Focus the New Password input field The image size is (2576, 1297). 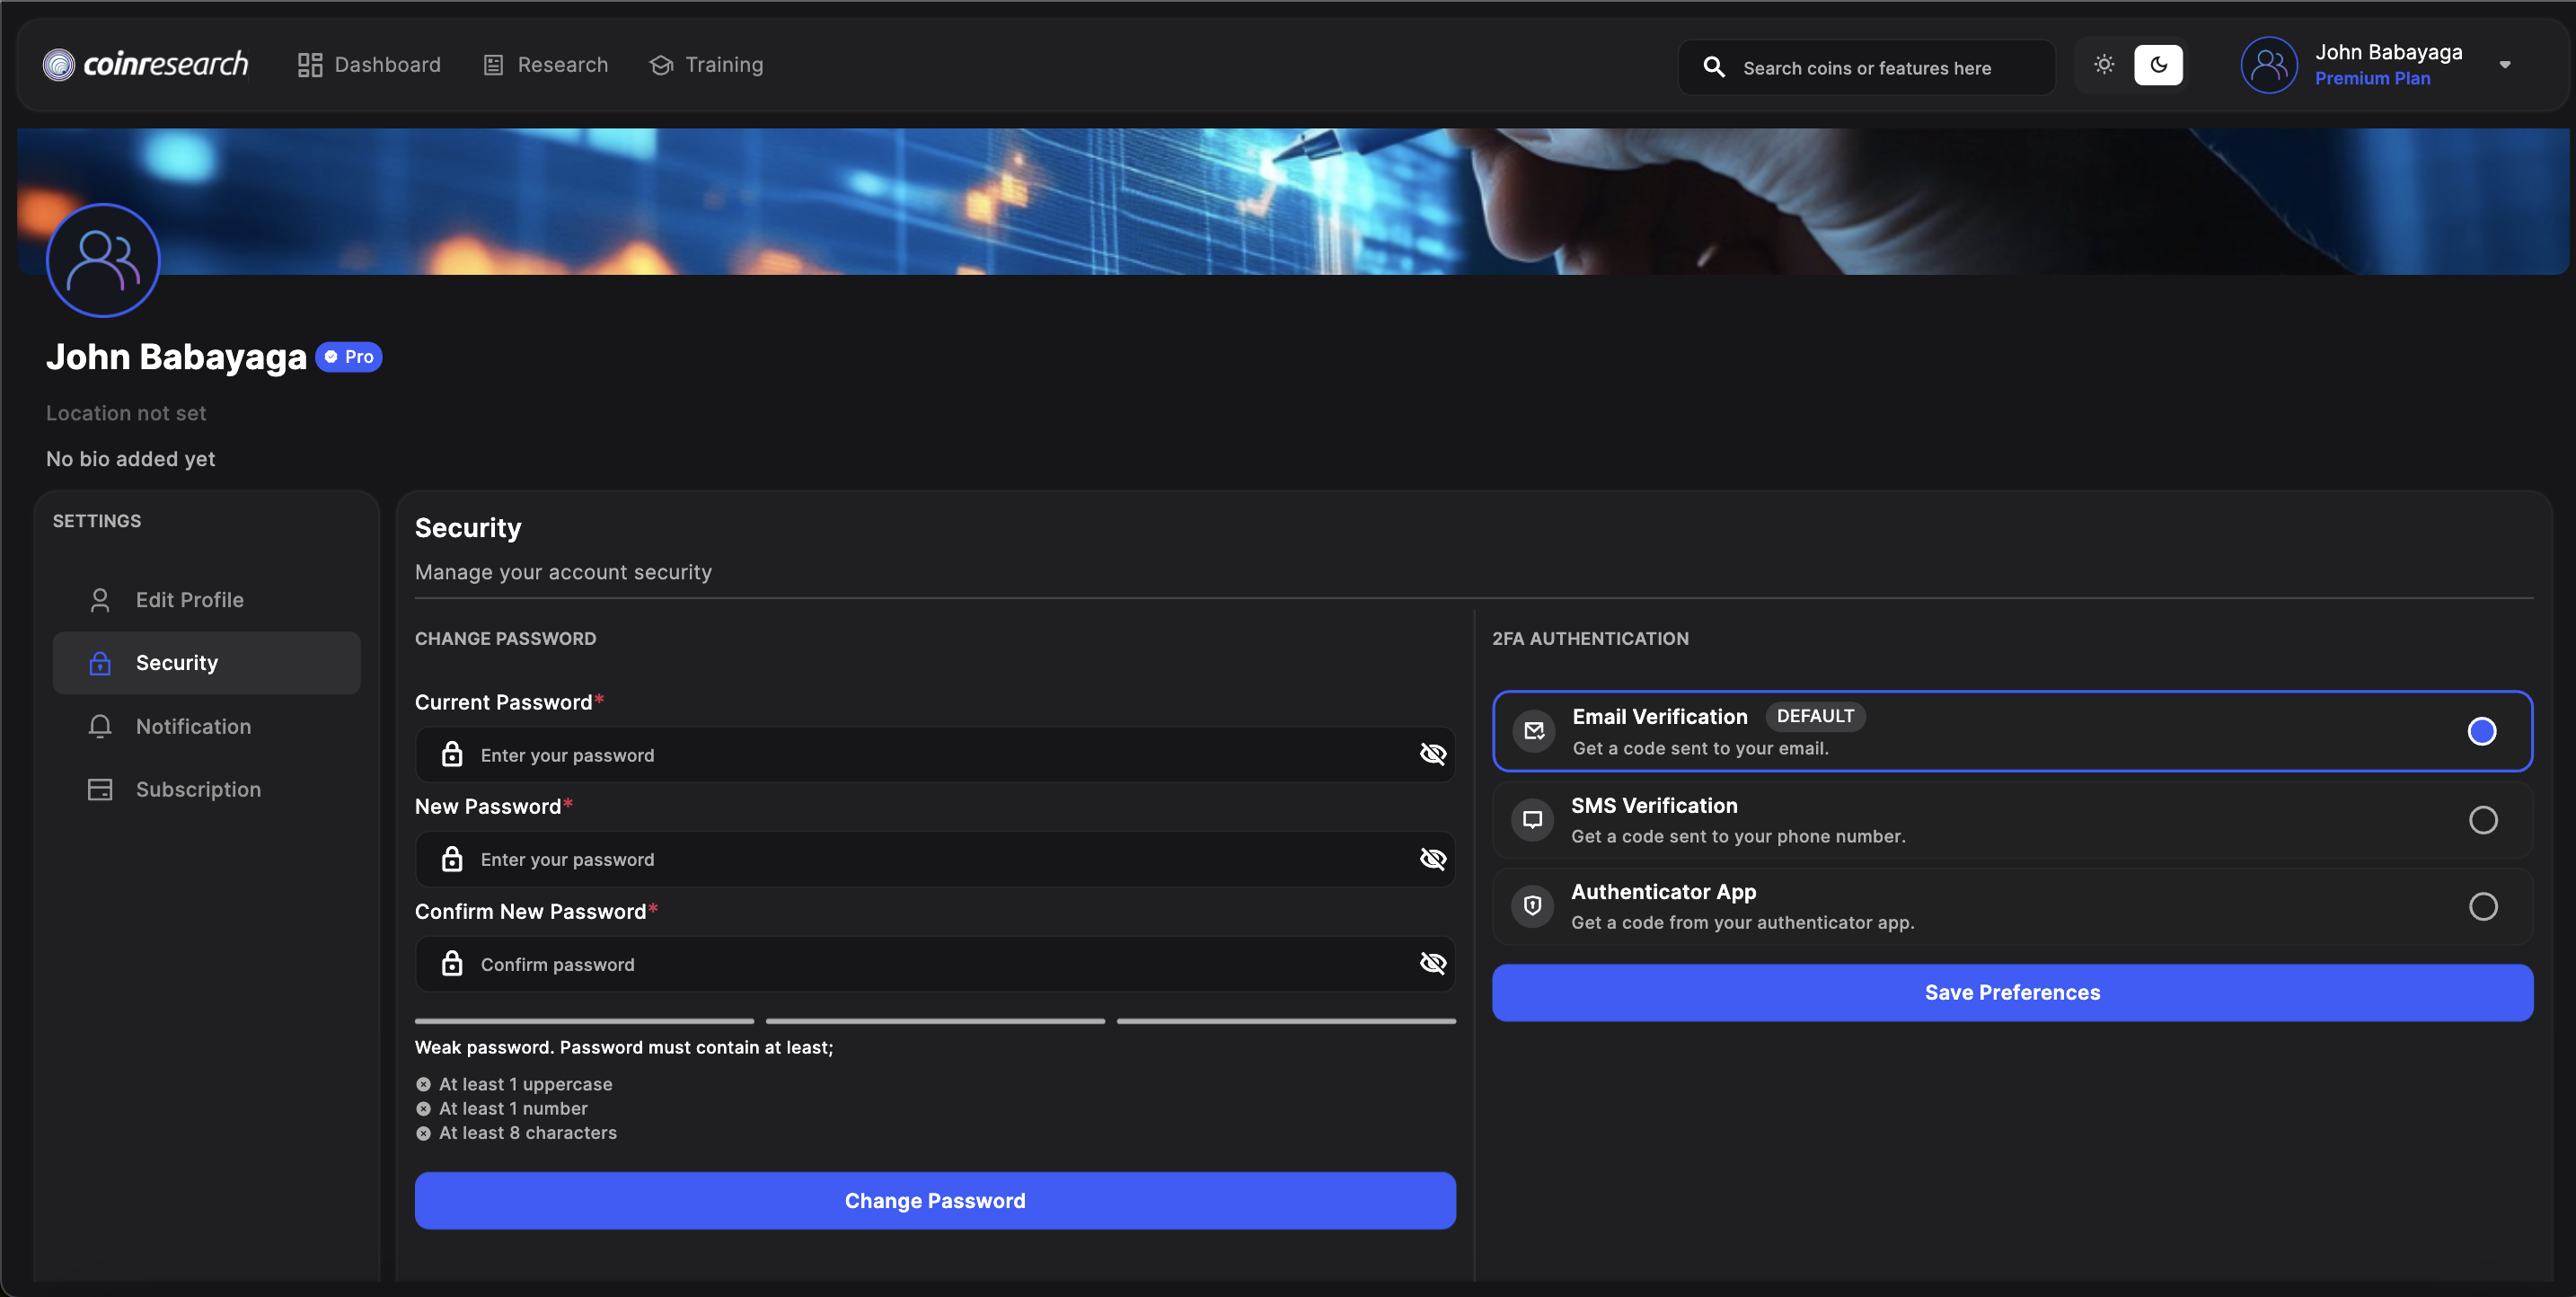[x=935, y=859]
